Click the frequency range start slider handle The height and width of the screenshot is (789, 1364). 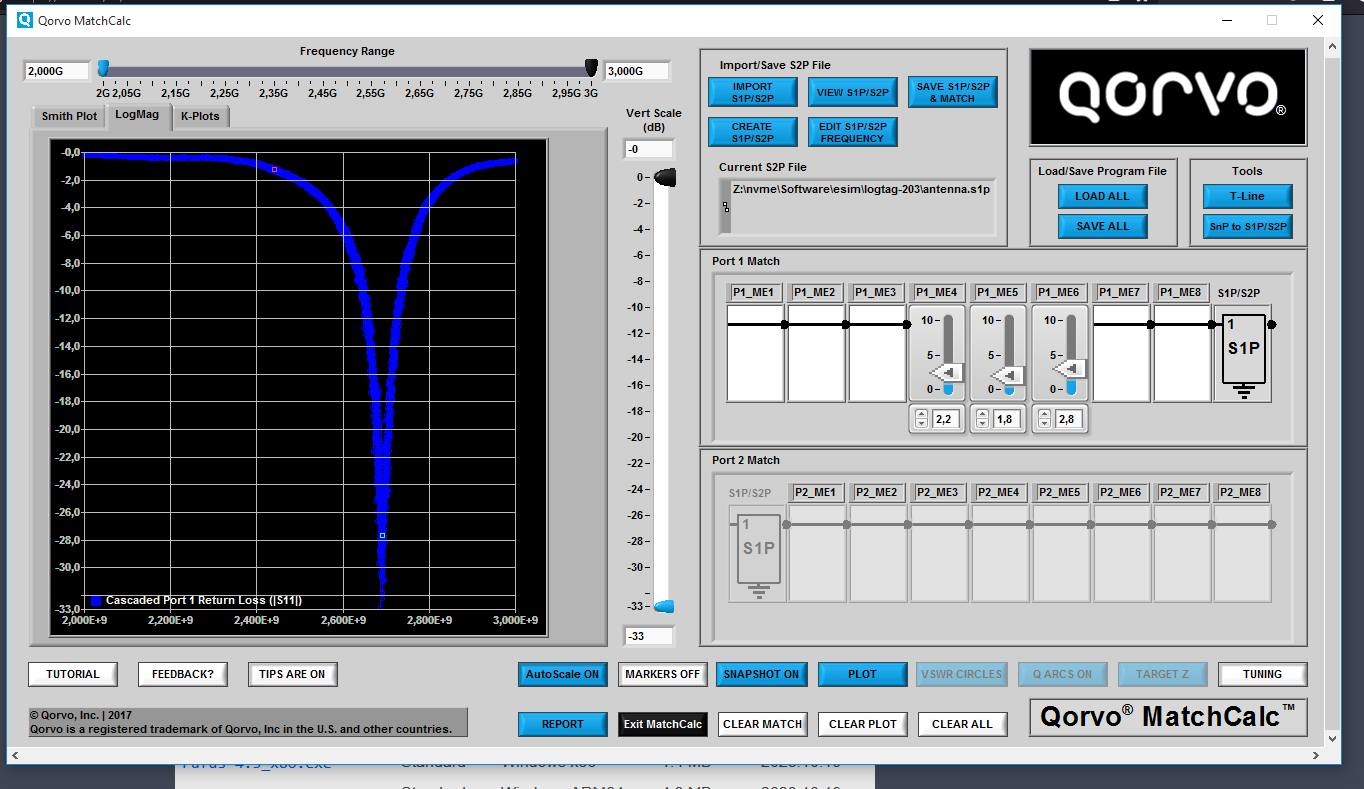[x=103, y=68]
